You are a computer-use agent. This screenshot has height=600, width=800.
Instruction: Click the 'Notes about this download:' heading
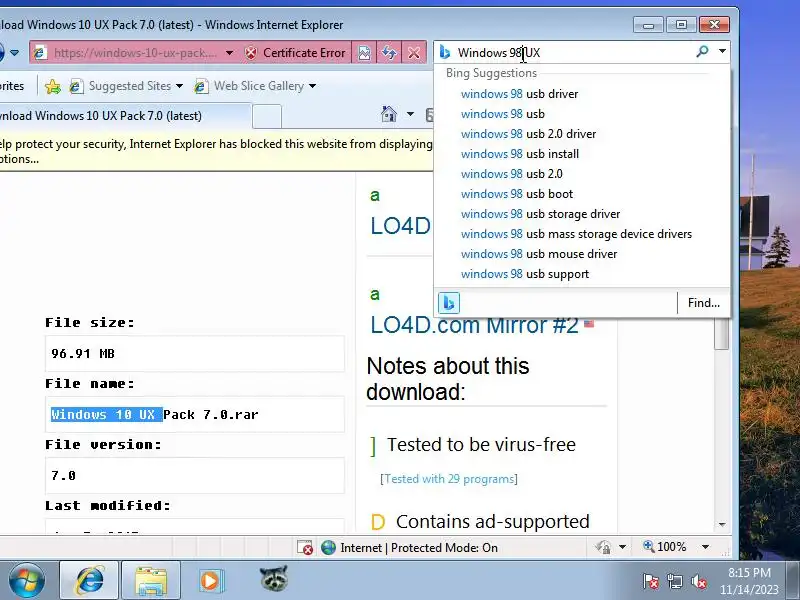click(448, 379)
